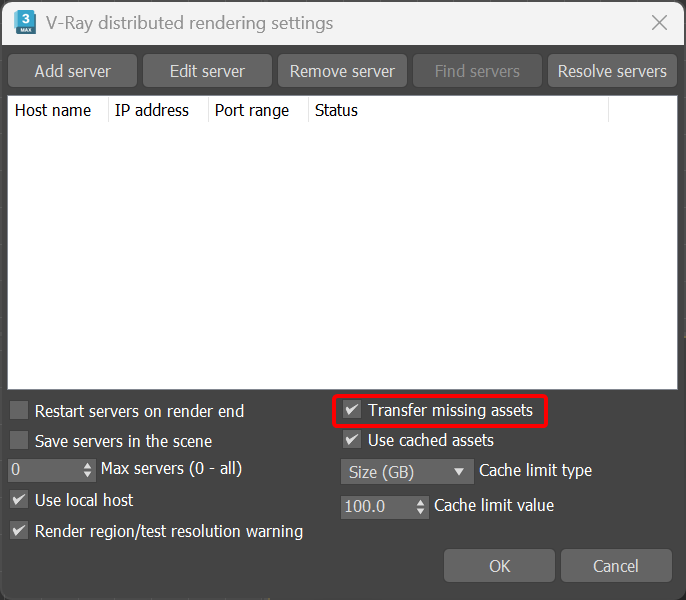Viewport: 686px width, 600px height.
Task: Click Remove server
Action: [x=342, y=71]
